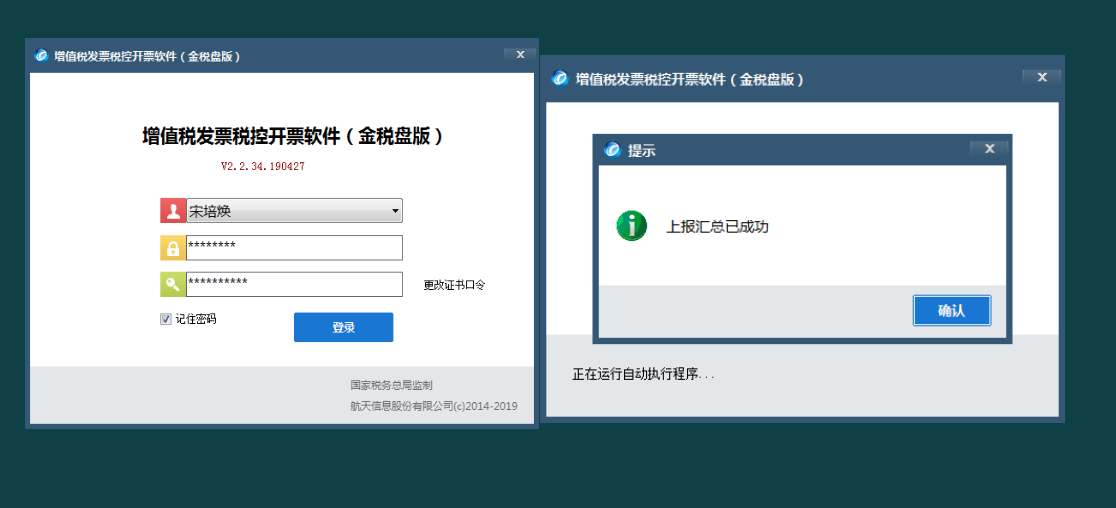This screenshot has width=1116, height=508.
Task: Click the large 增值税发票税控开票软件 heading
Action: (x=293, y=136)
